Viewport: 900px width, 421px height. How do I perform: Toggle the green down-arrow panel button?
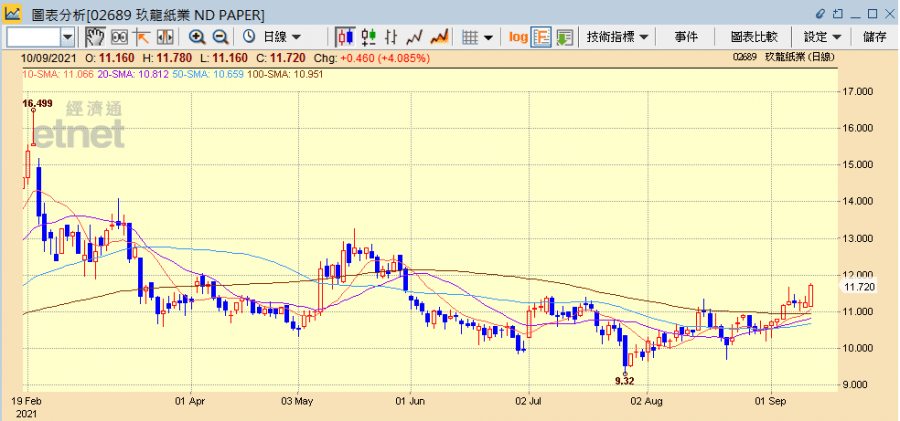[x=565, y=37]
